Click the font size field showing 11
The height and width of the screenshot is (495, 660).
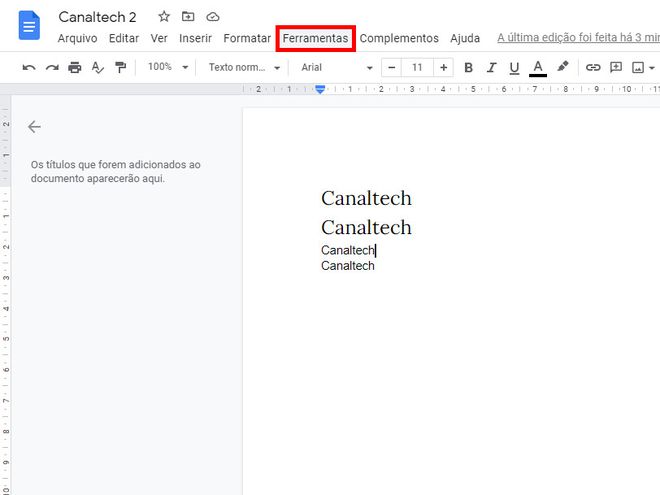coord(417,67)
